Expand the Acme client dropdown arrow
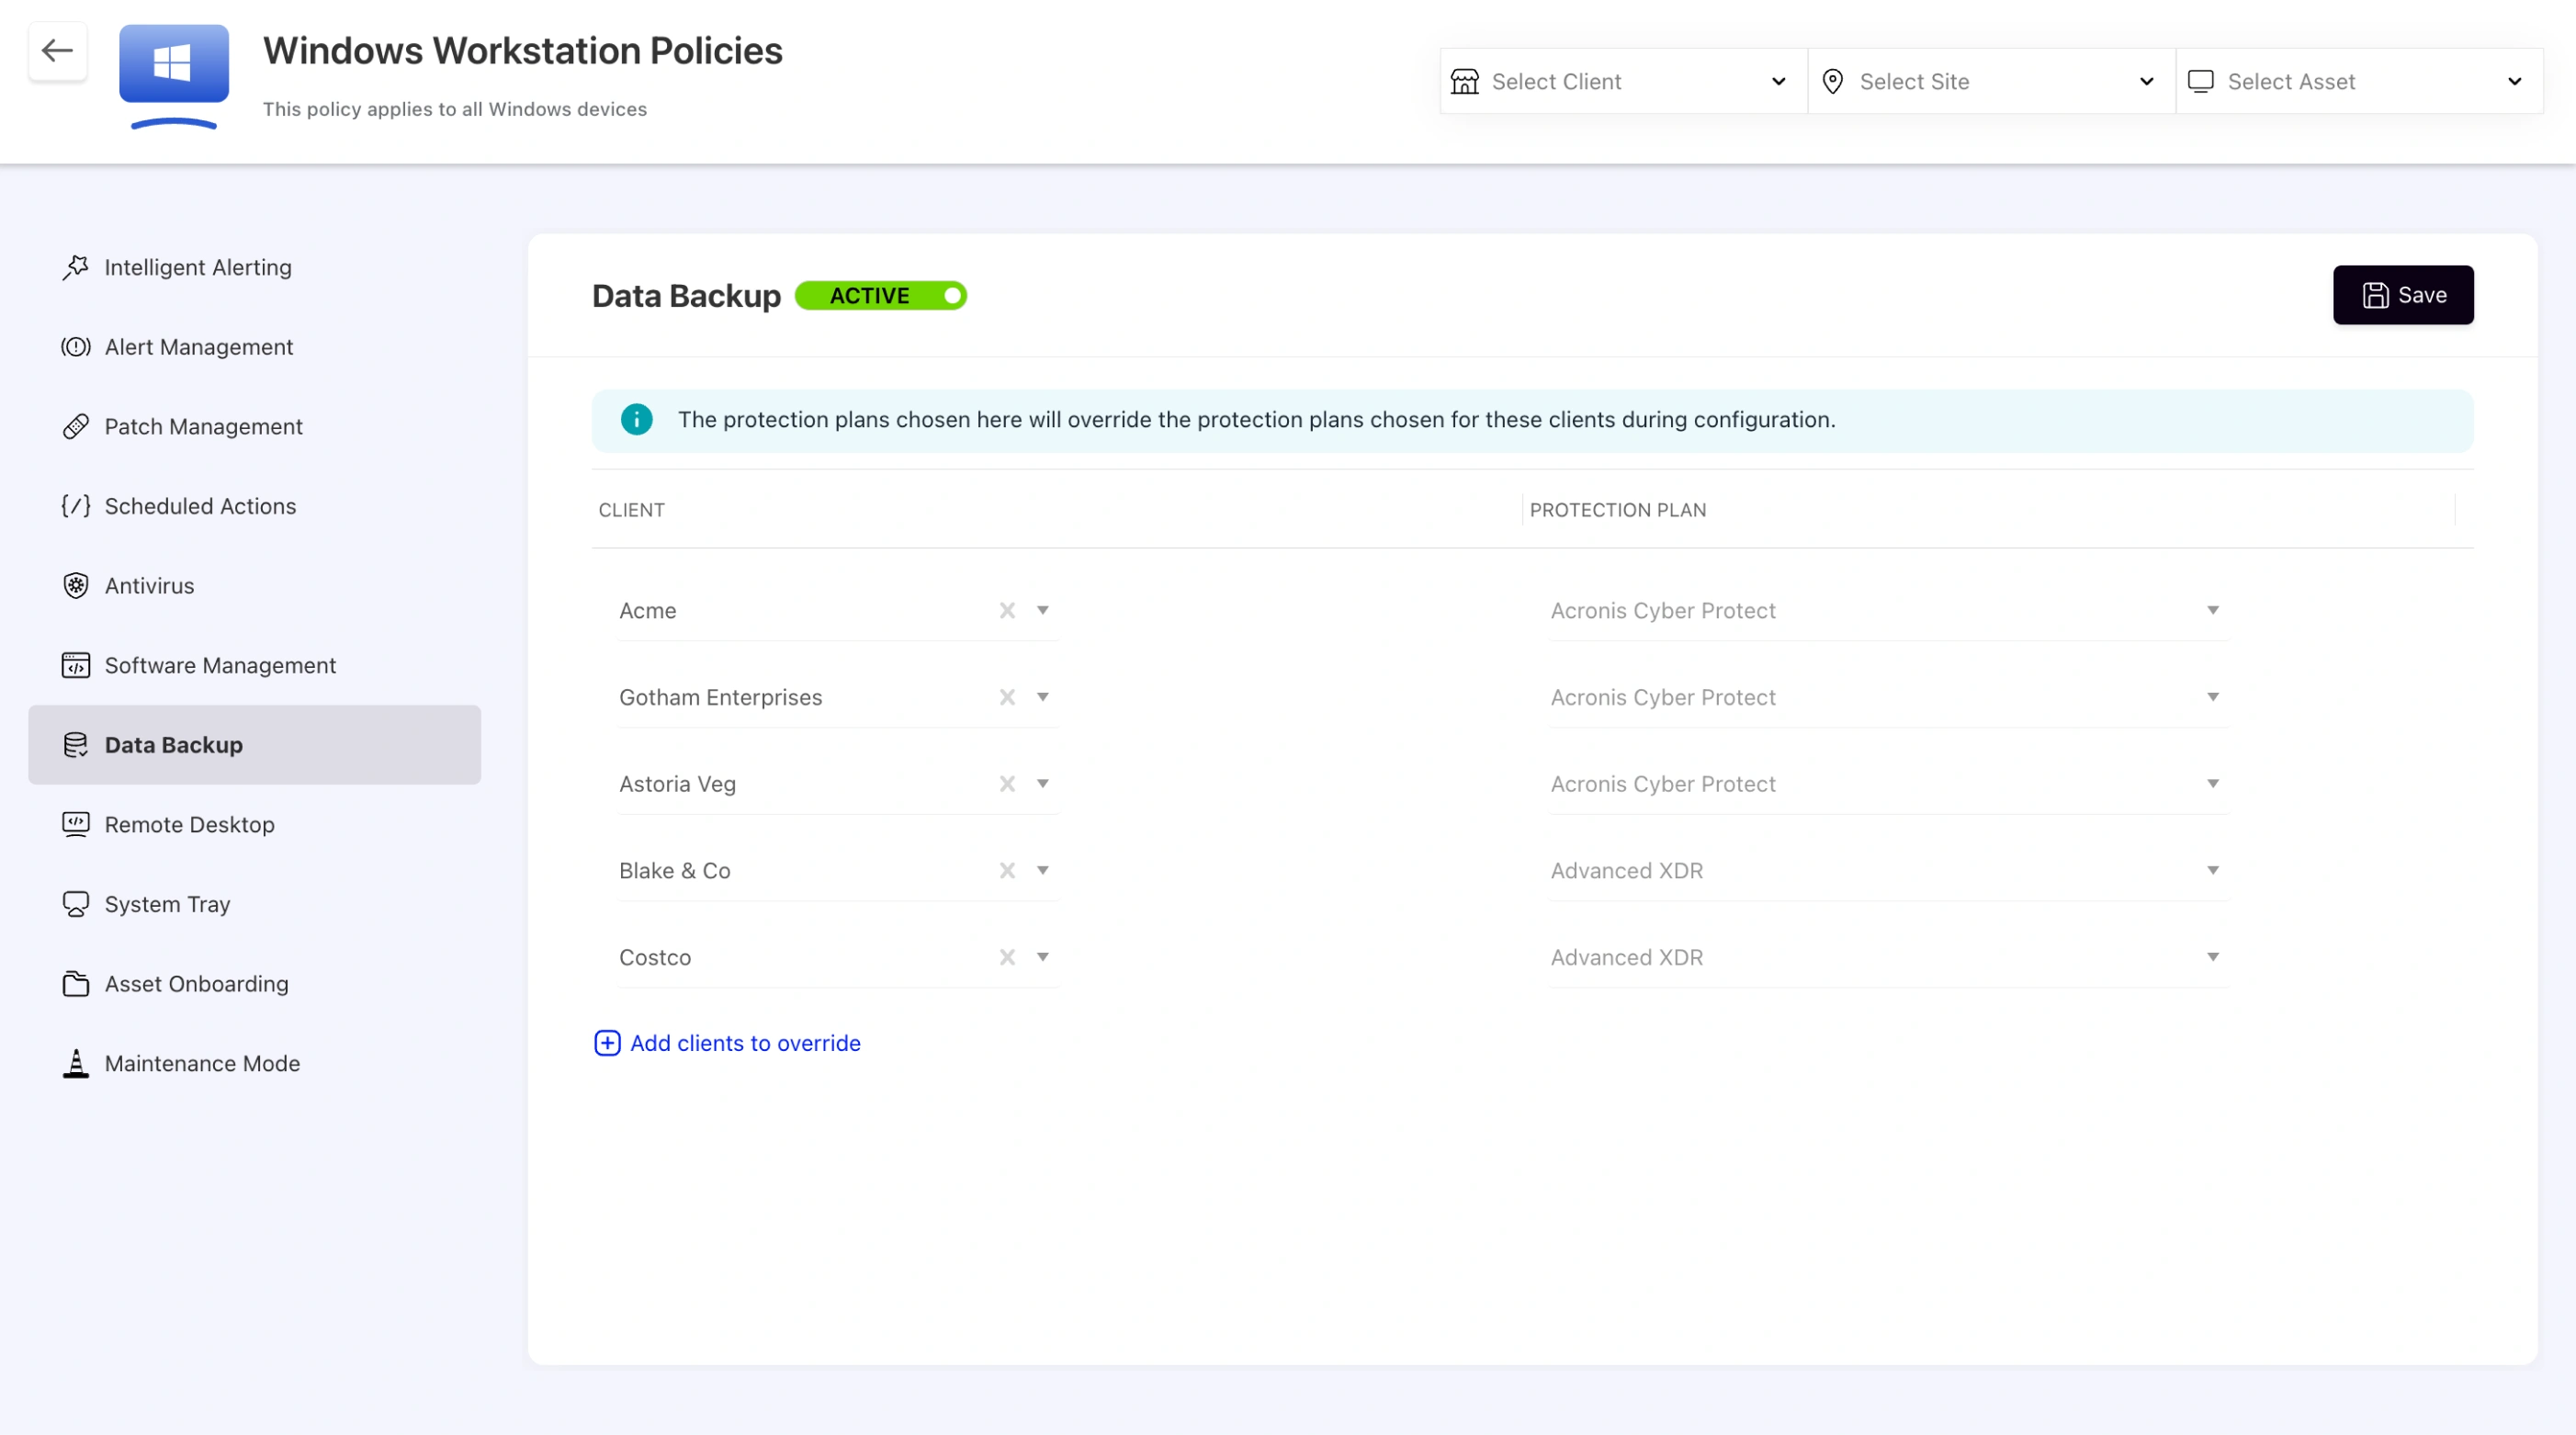Screen dimensions: 2576x1435 pyautogui.click(x=1043, y=610)
